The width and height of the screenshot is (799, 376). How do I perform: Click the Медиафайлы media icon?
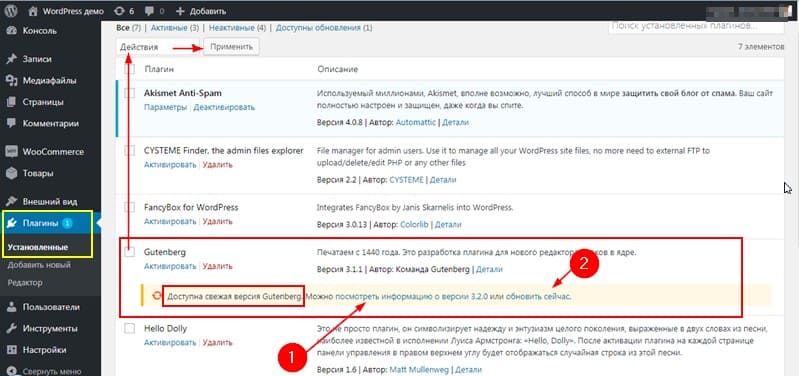(x=11, y=80)
